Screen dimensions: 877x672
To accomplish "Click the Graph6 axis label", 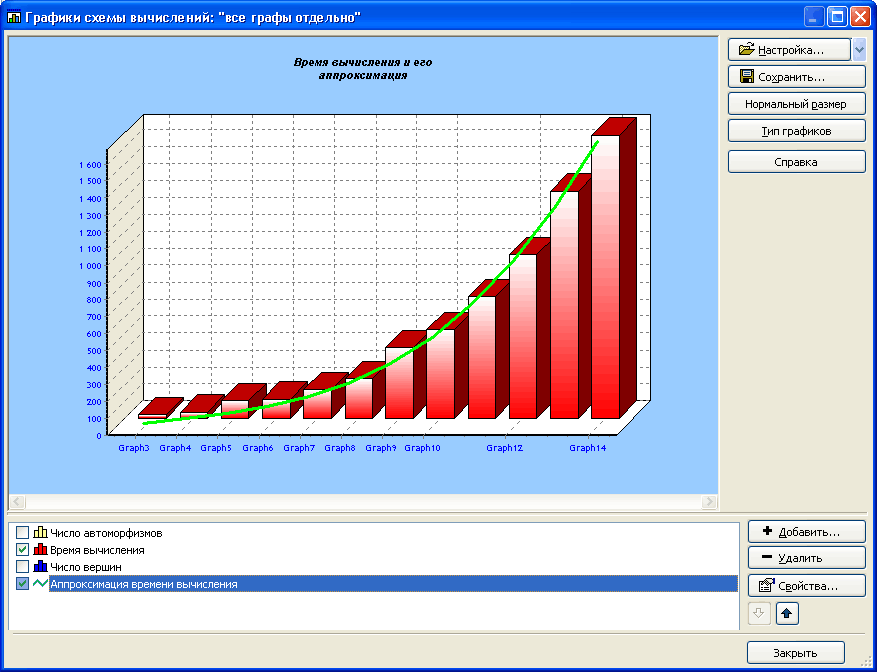I will pos(258,448).
